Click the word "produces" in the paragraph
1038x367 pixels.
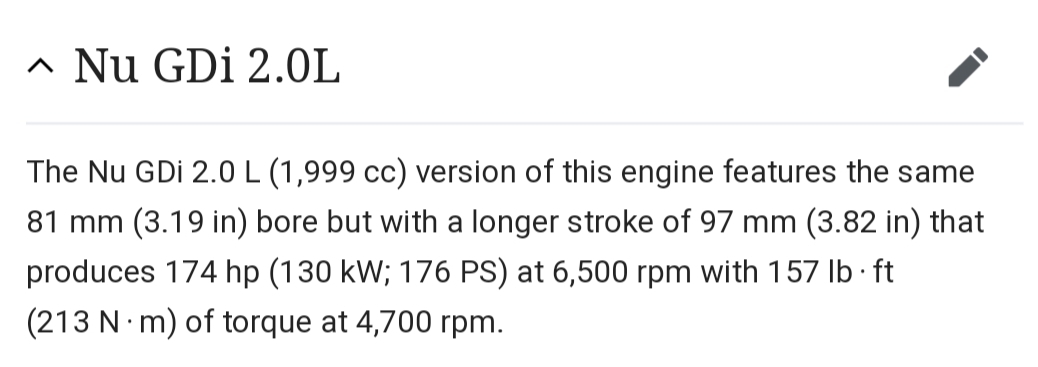[91, 272]
